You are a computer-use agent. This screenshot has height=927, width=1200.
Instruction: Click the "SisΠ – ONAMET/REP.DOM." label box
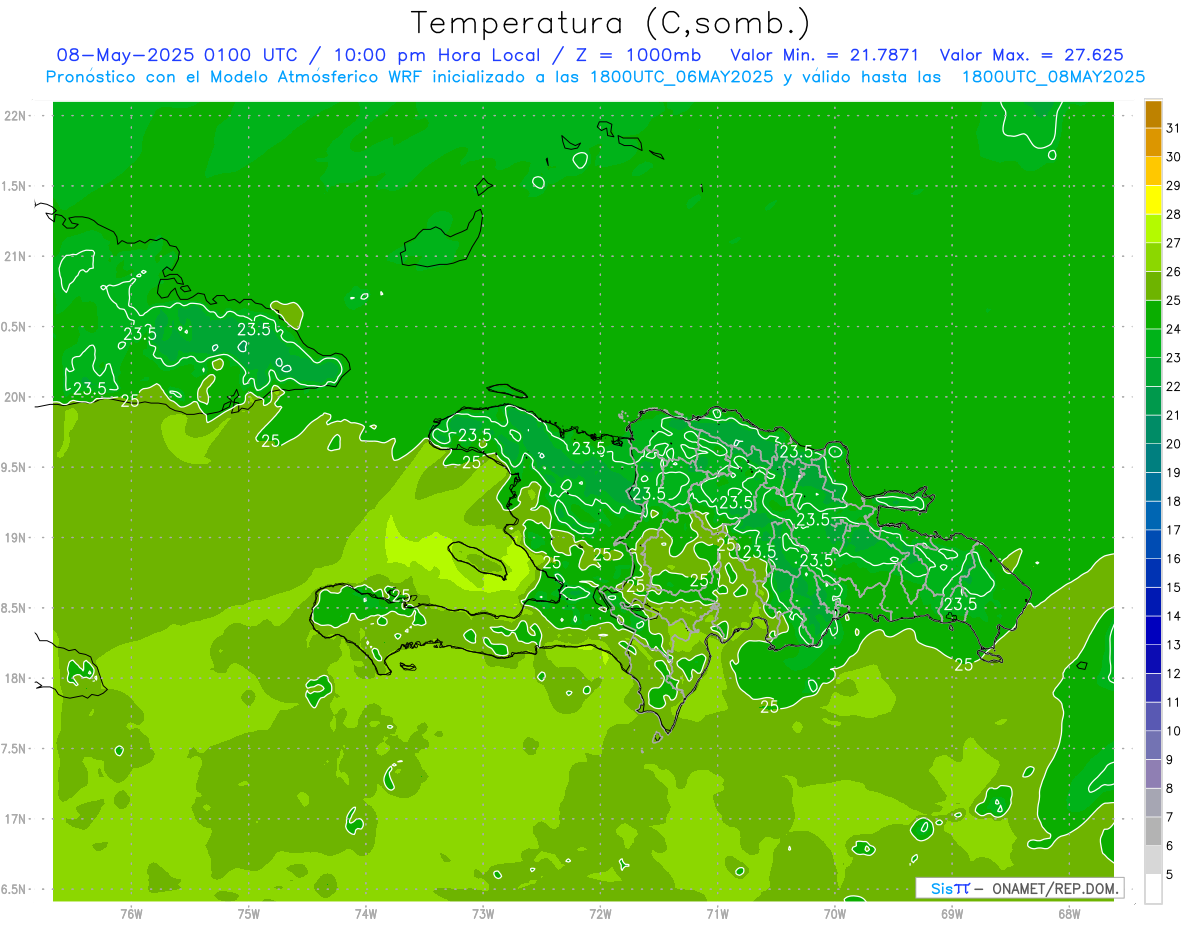click(1020, 888)
